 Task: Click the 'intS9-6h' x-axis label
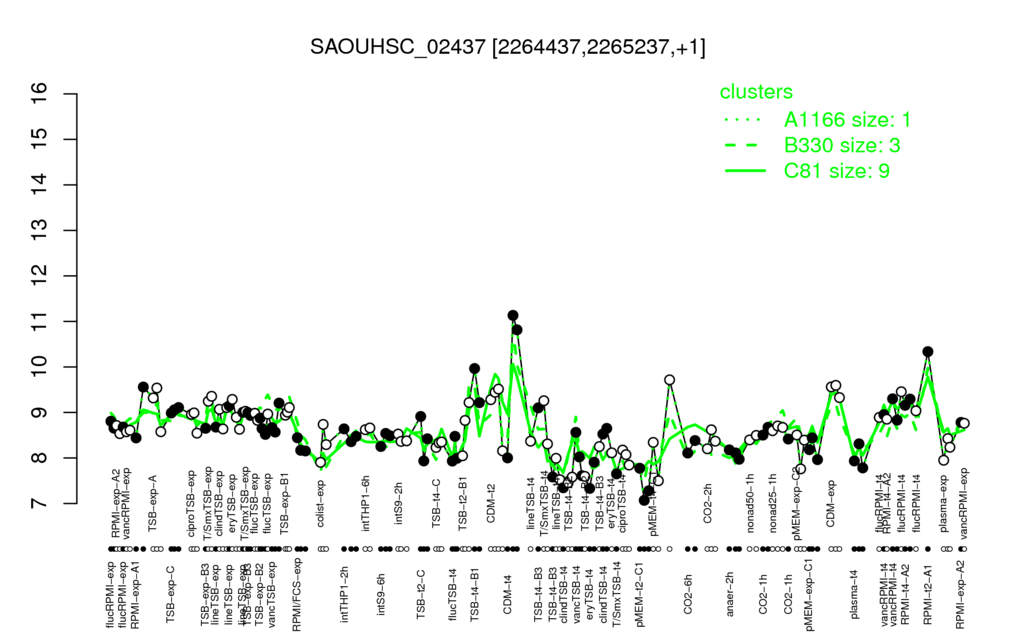tap(381, 594)
